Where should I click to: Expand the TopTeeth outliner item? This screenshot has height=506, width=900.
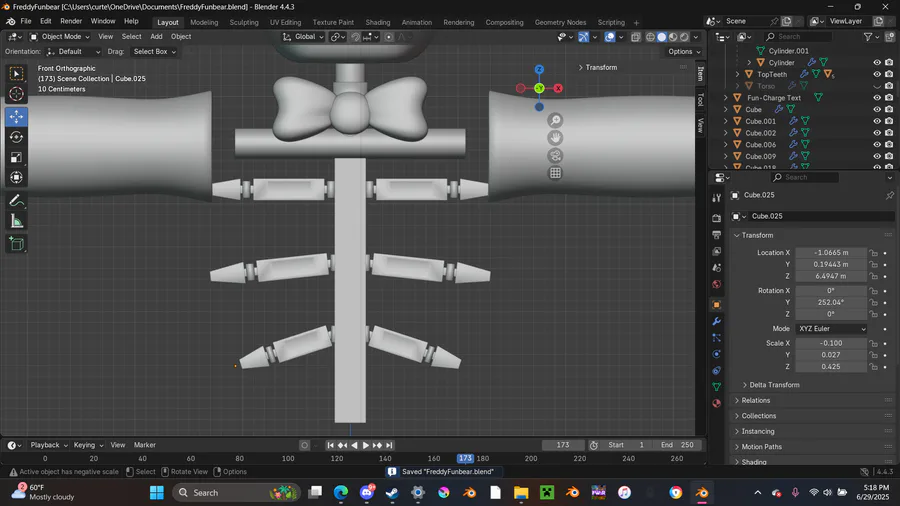tap(738, 74)
